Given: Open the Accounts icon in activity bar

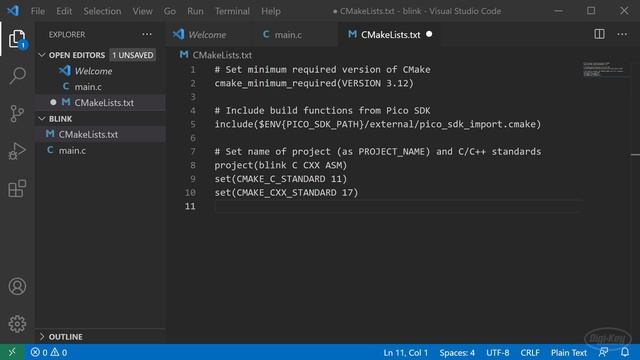Looking at the screenshot, I should (17, 287).
